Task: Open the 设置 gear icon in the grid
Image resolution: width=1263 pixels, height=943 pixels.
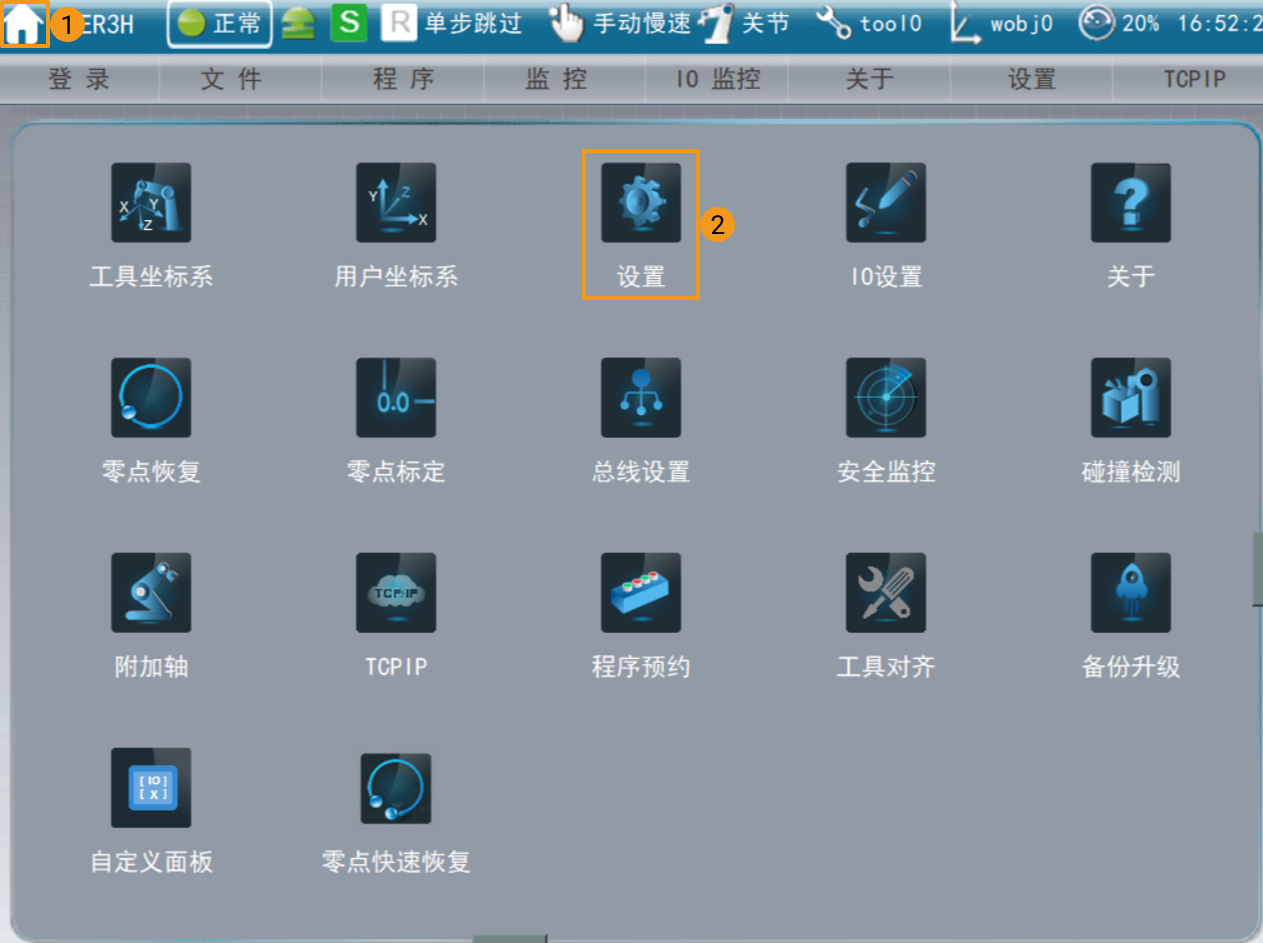Action: [x=641, y=203]
